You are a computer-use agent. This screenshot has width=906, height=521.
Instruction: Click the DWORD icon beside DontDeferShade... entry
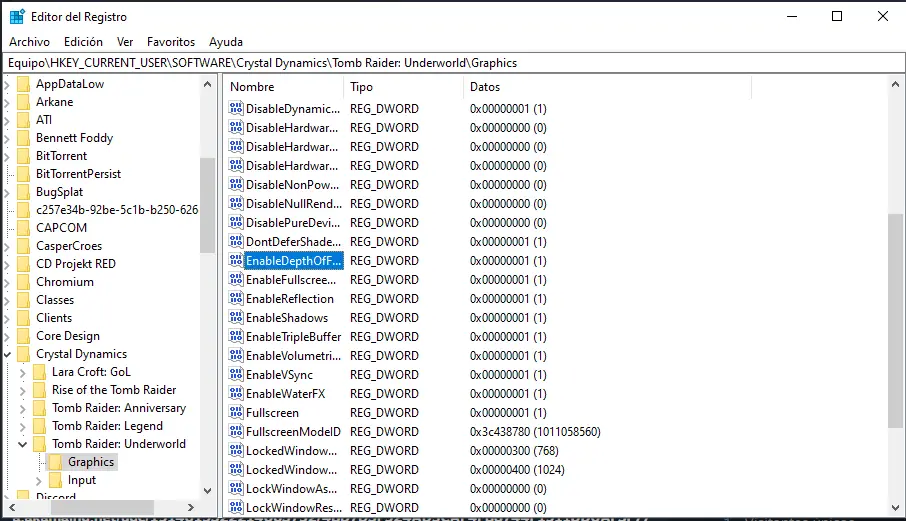pos(236,241)
